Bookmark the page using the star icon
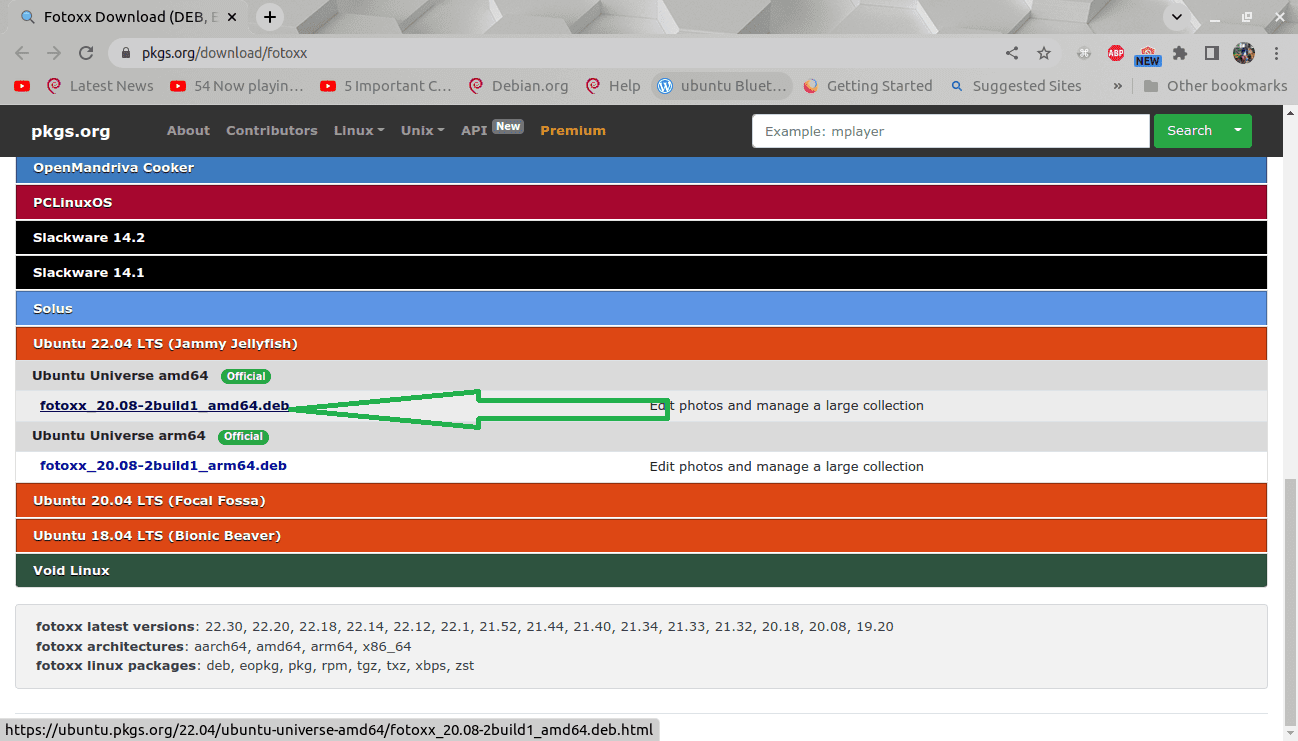This screenshot has width=1298, height=741. [1043, 53]
